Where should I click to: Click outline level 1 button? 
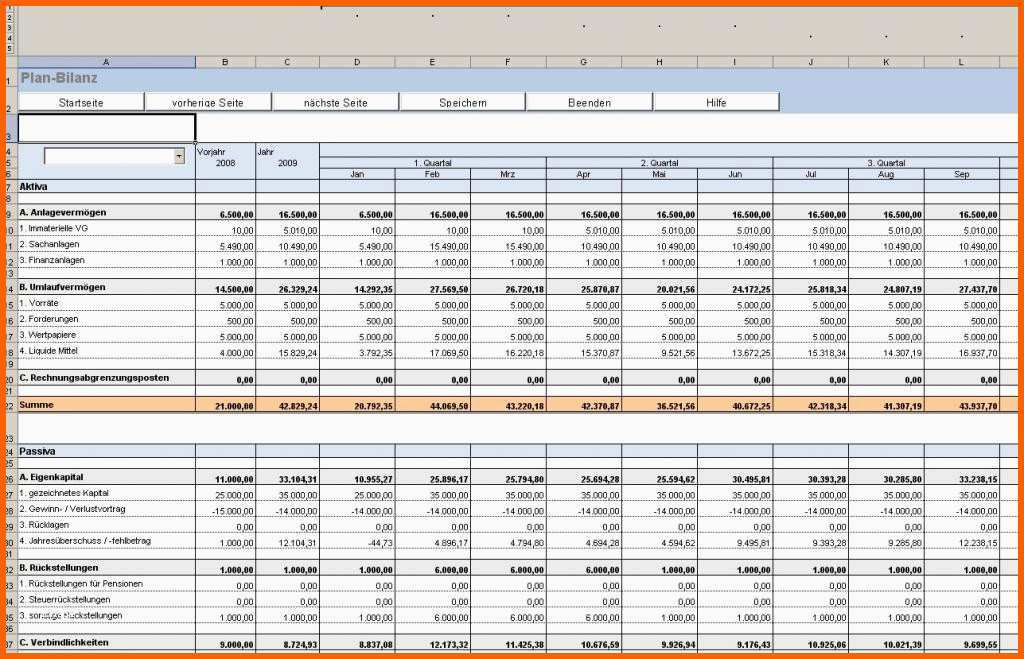click(x=10, y=5)
